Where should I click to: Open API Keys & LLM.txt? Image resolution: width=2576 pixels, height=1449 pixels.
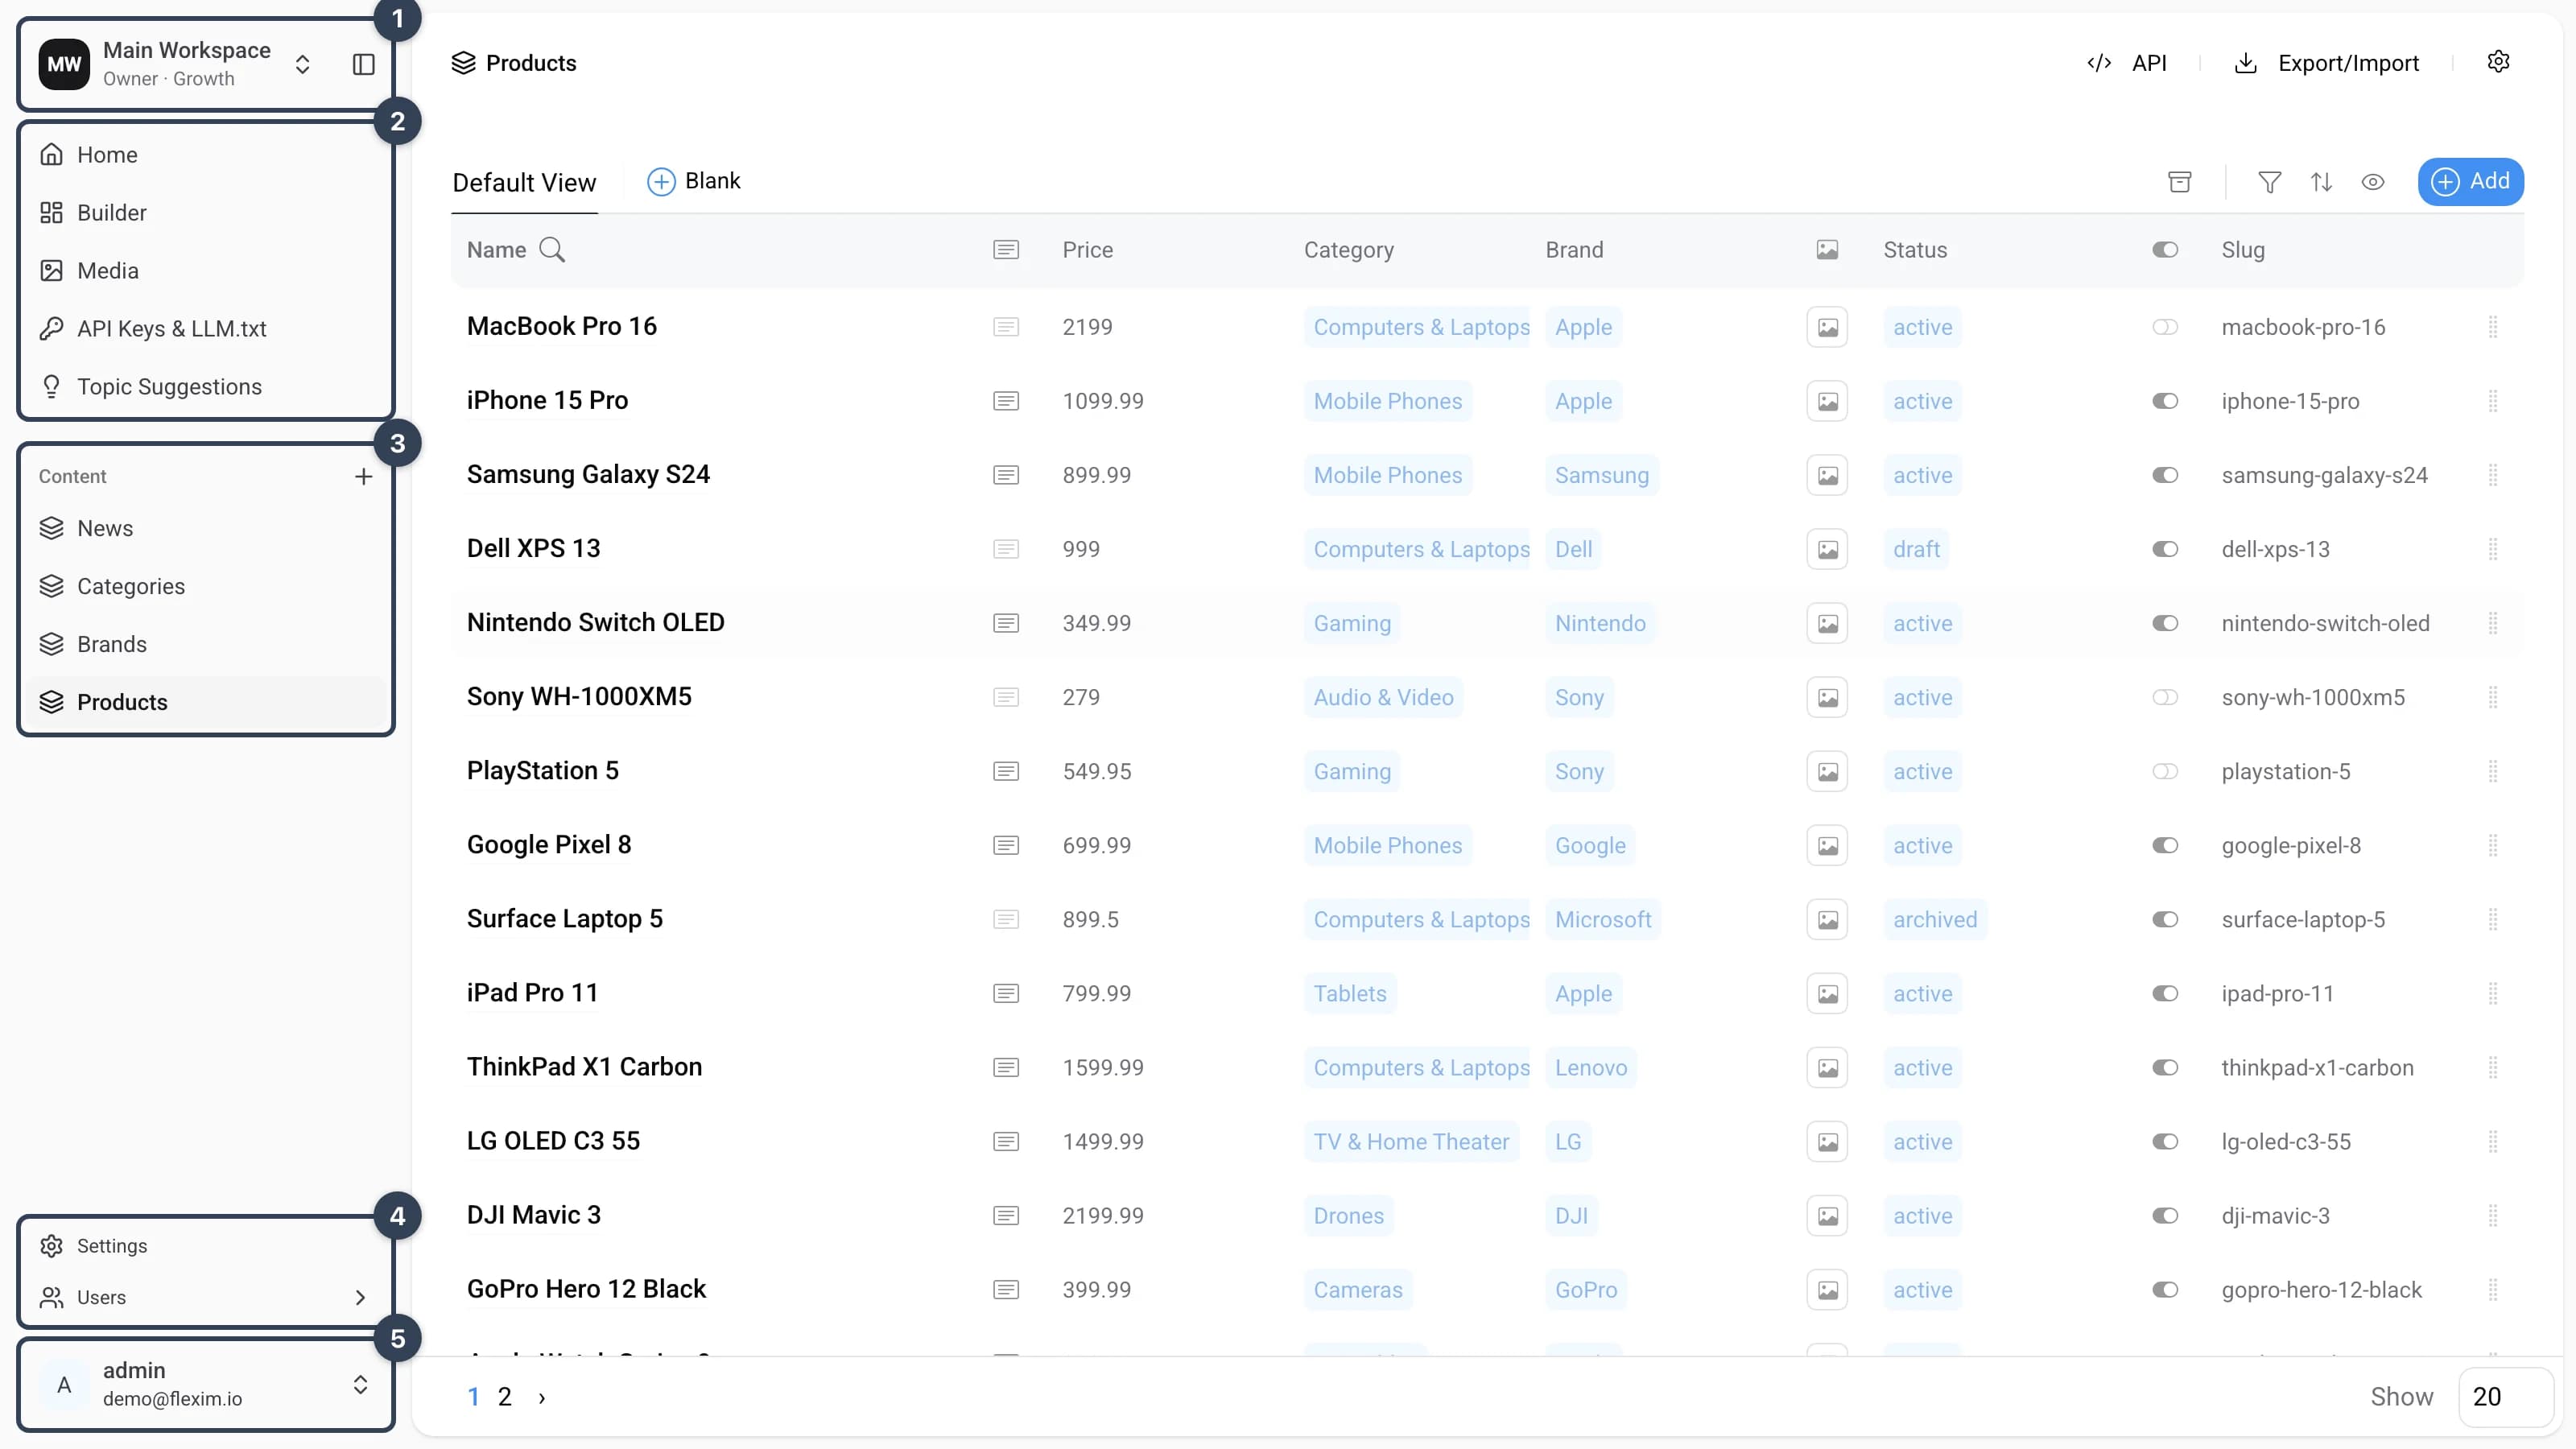coord(206,329)
